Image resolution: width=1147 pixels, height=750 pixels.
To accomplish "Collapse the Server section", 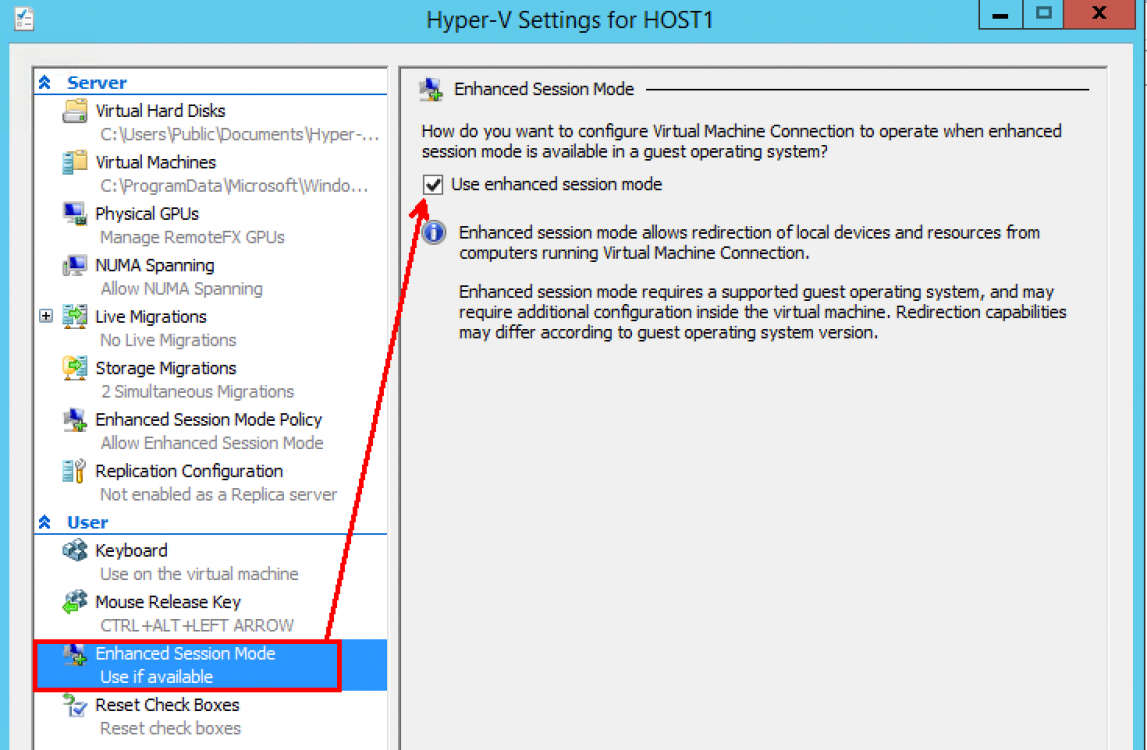I will click(x=46, y=82).
